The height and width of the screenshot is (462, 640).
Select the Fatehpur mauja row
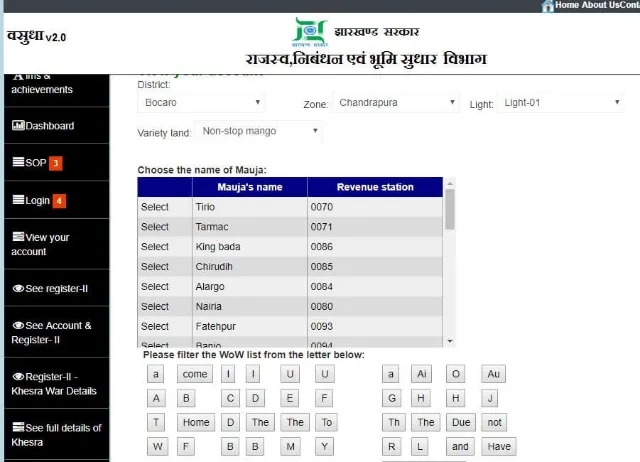pos(155,326)
